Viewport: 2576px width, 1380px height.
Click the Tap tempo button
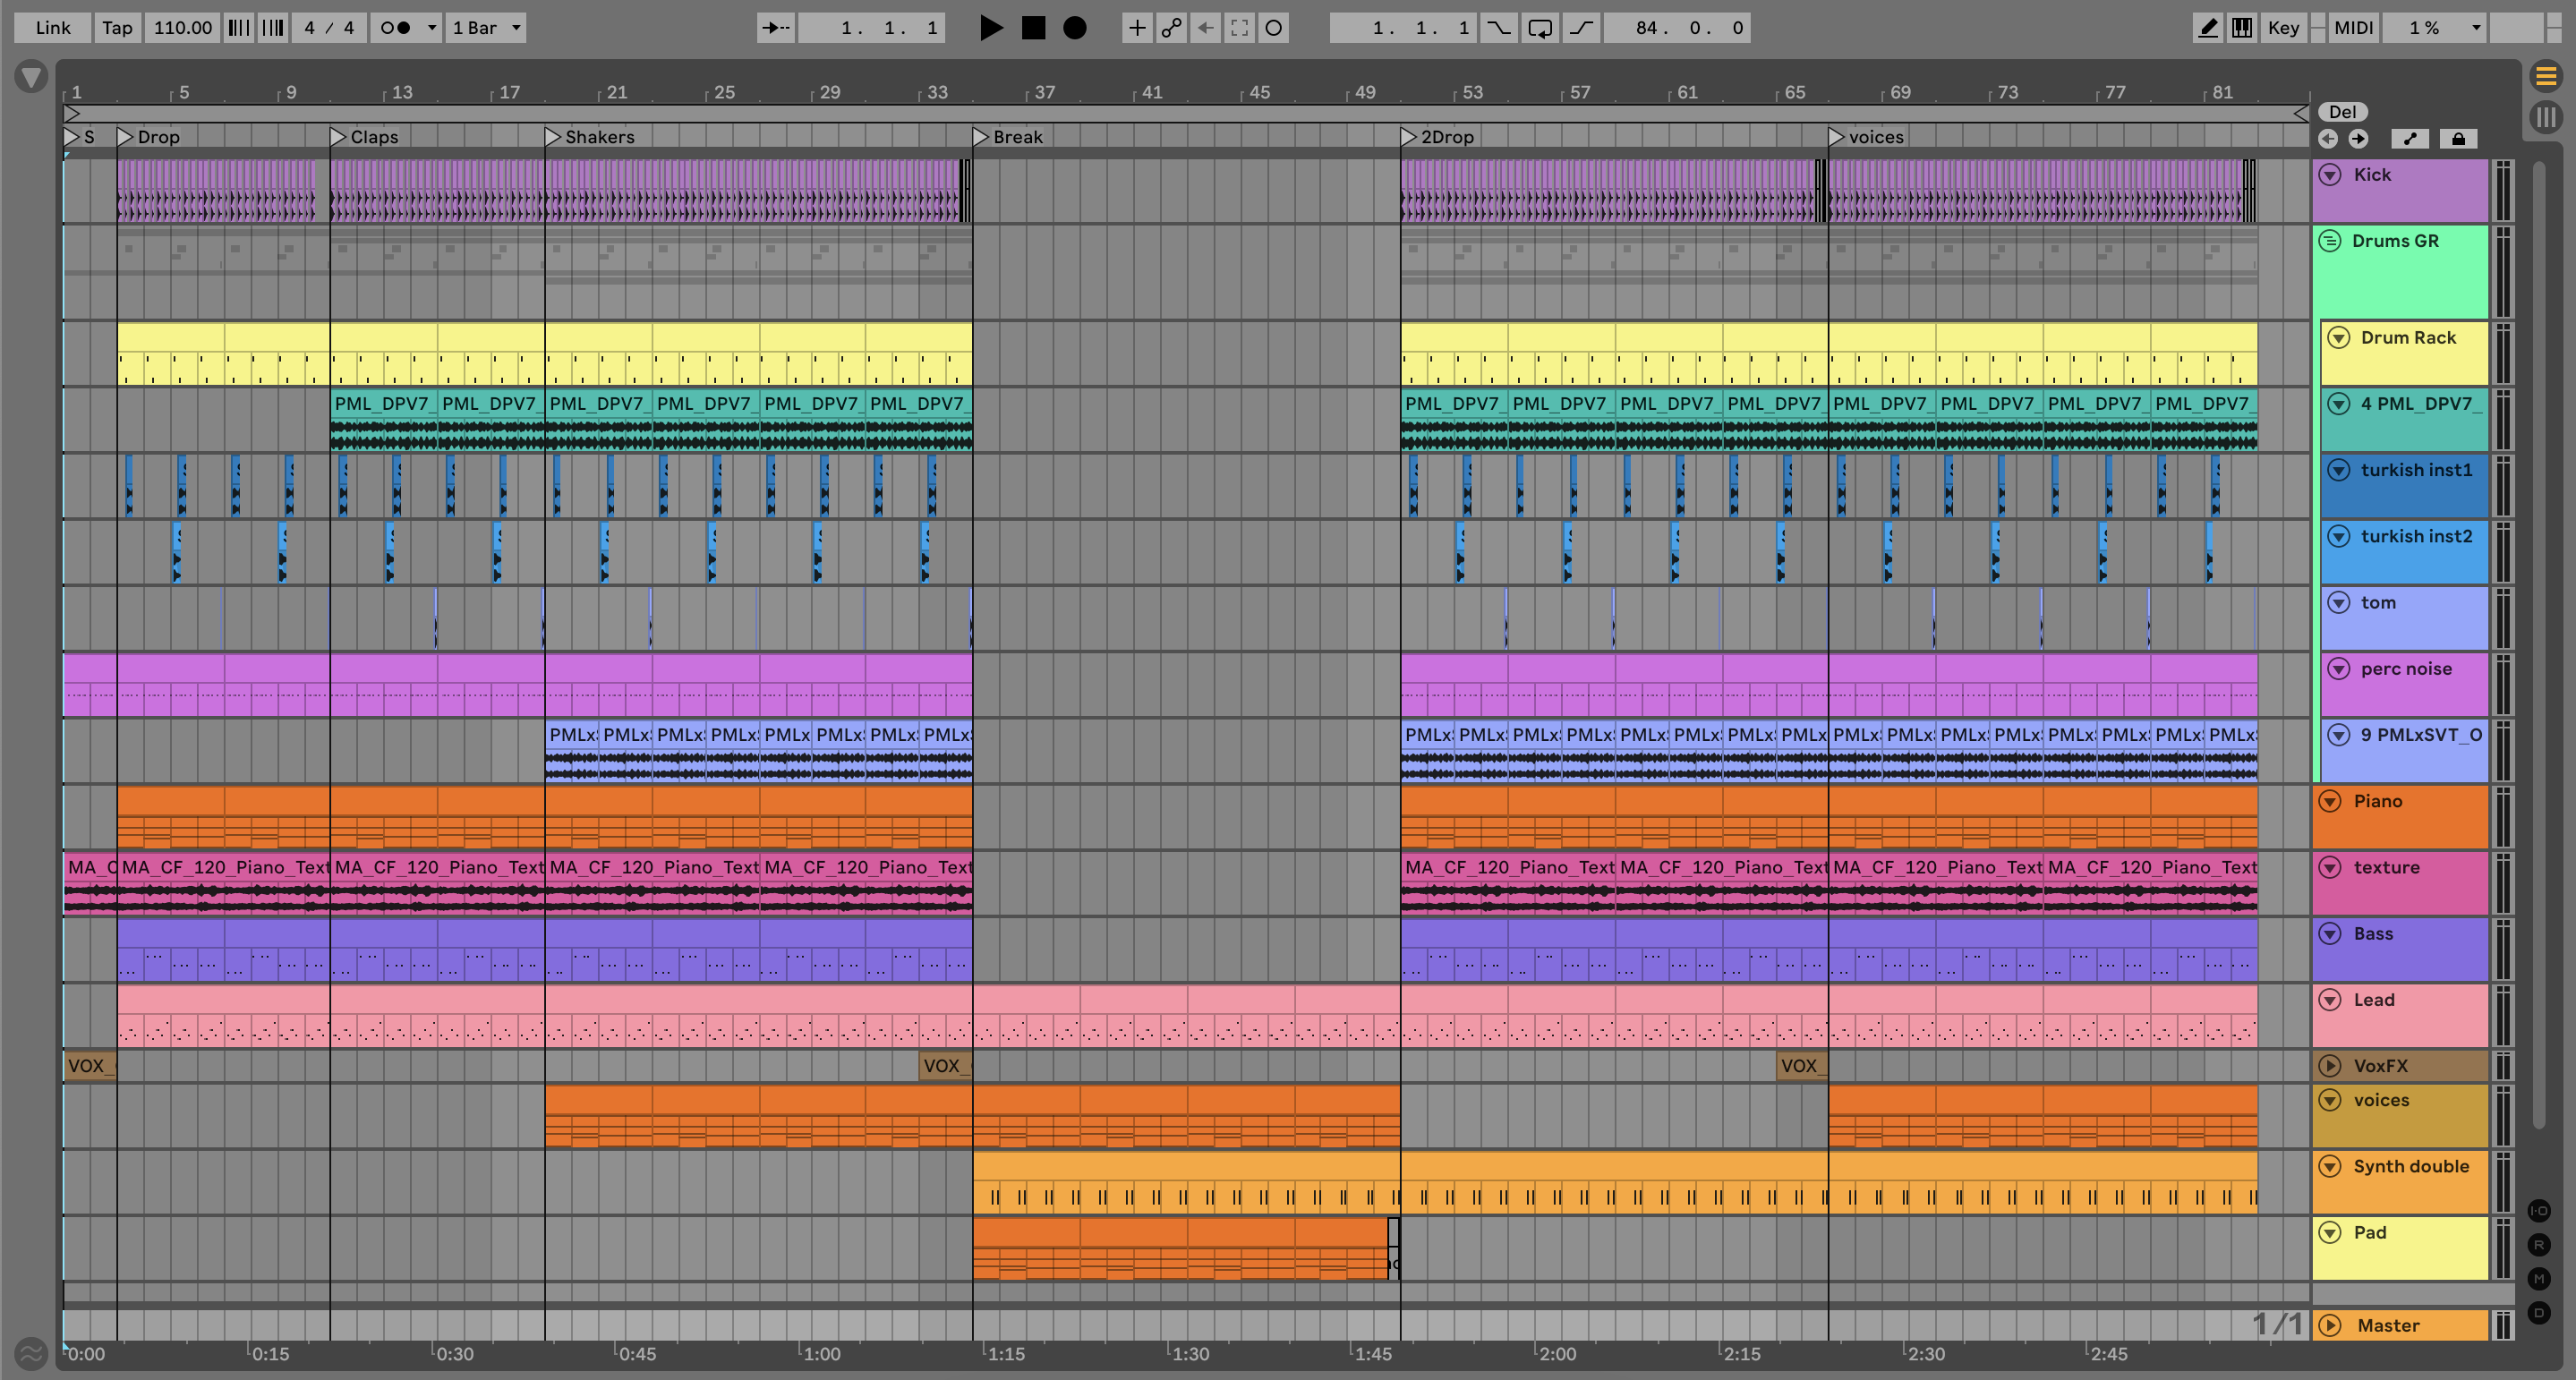pos(117,28)
